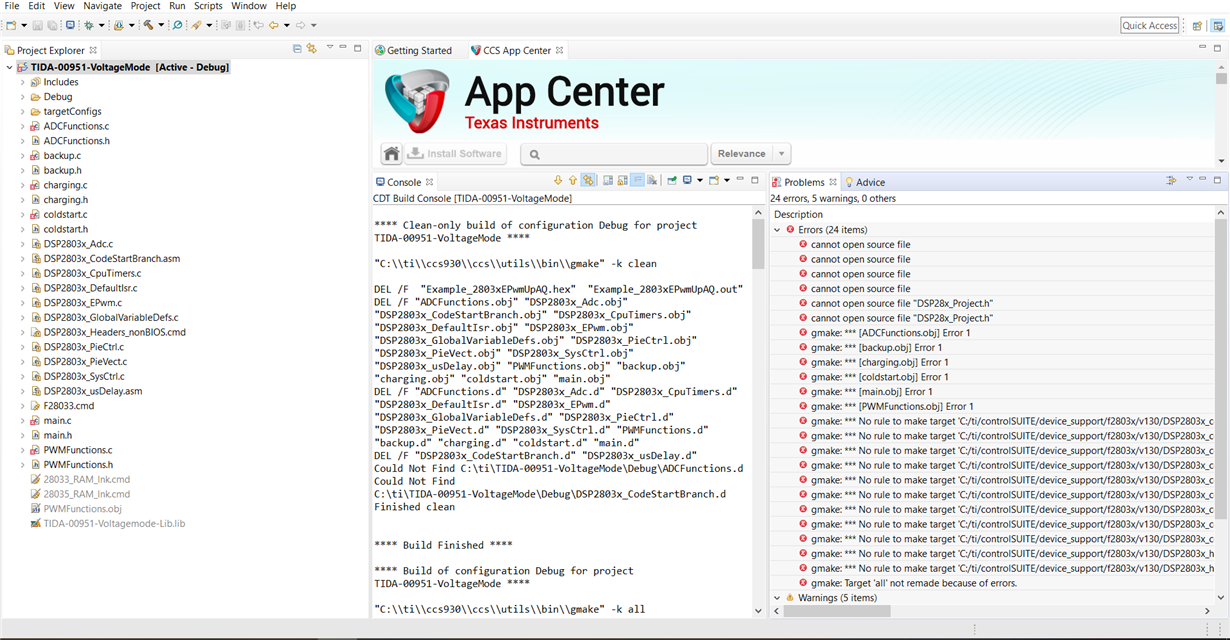Image resolution: width=1230 pixels, height=640 pixels.
Task: Click the New project toolbar icon
Action: (x=10, y=25)
